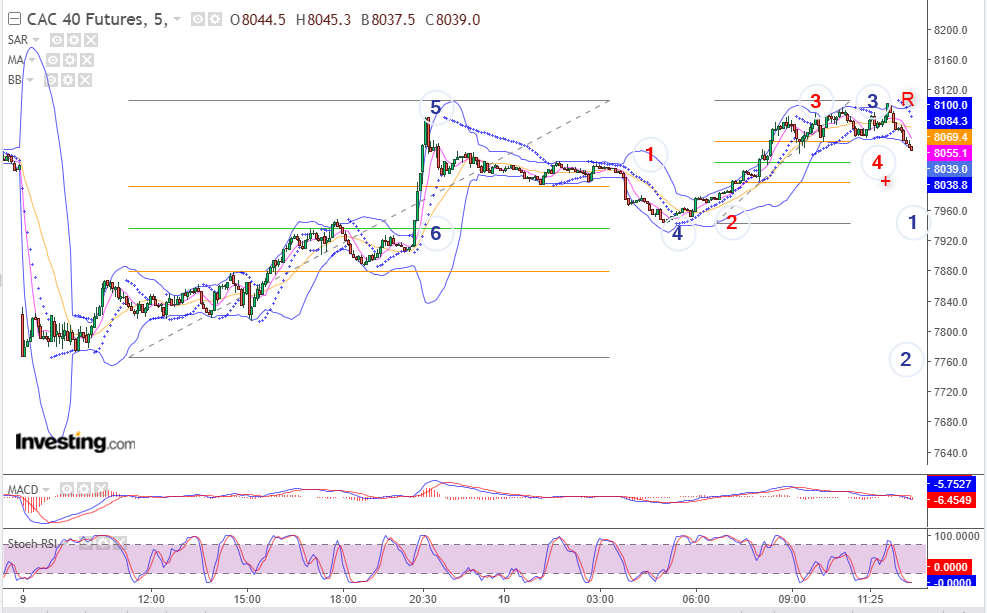Click the 7640.0 price axis label
987x613 pixels.
[950, 453]
